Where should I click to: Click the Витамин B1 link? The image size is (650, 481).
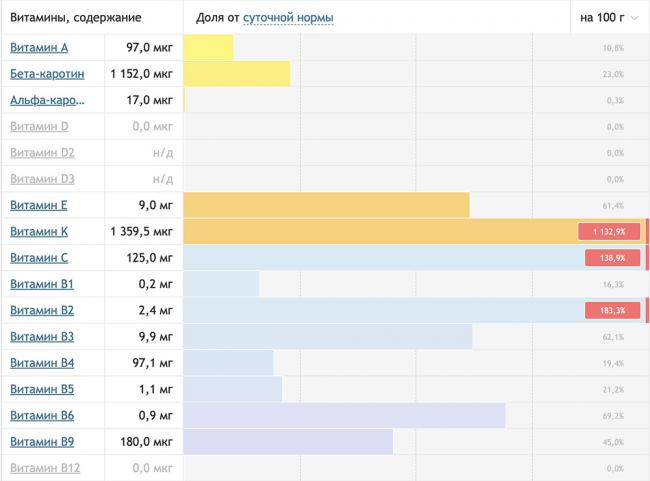[41, 284]
